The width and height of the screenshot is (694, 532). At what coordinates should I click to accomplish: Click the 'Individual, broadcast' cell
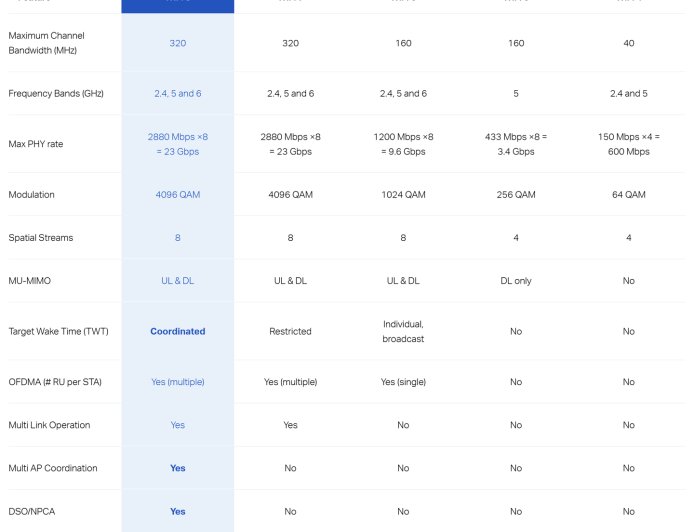pyautogui.click(x=403, y=331)
